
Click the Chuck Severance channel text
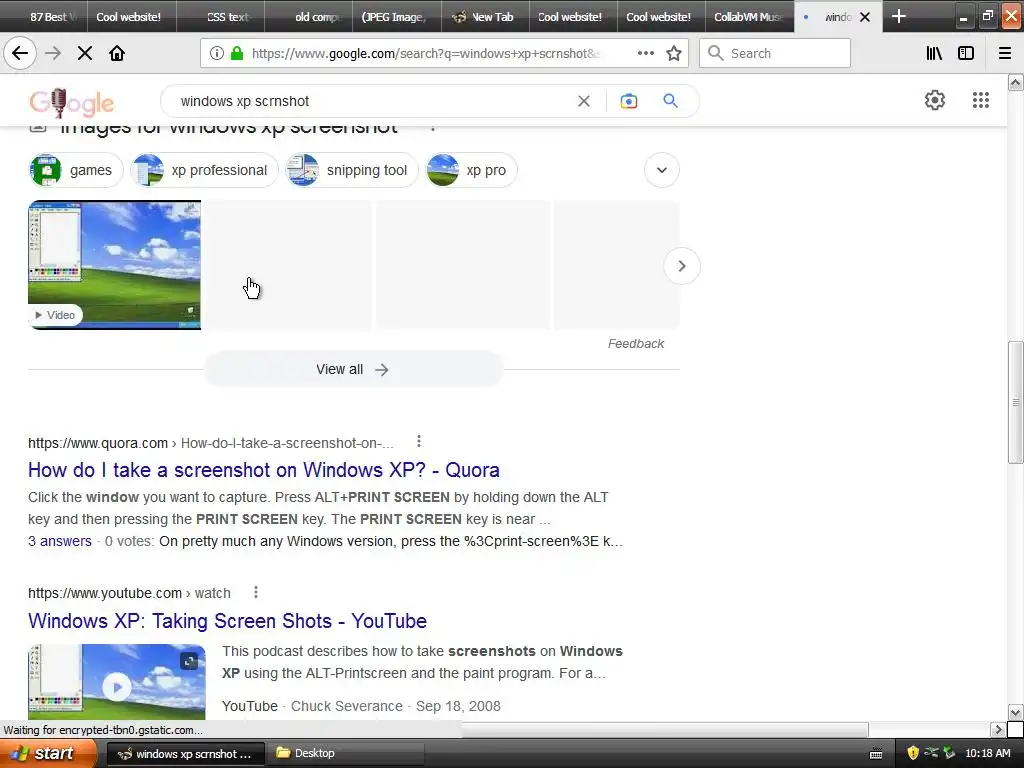click(x=347, y=706)
